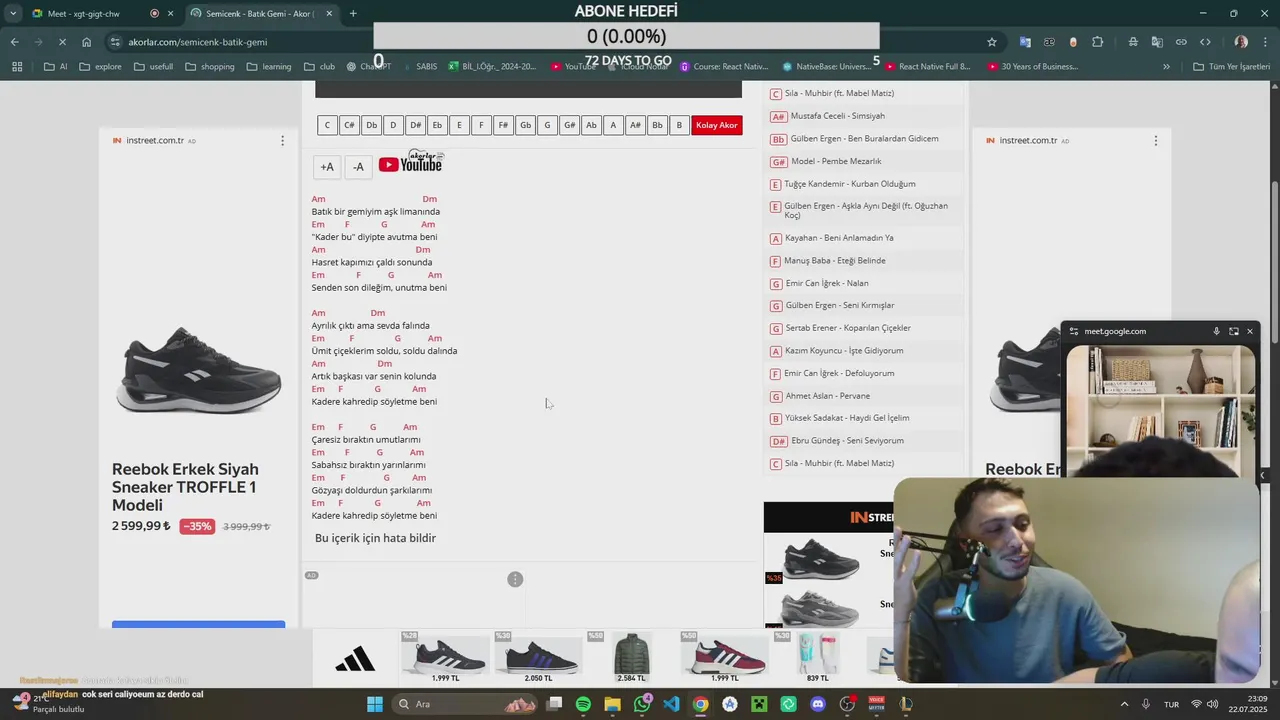Open 30 Years of Business bookmark
The image size is (1280, 720).
click(1032, 67)
